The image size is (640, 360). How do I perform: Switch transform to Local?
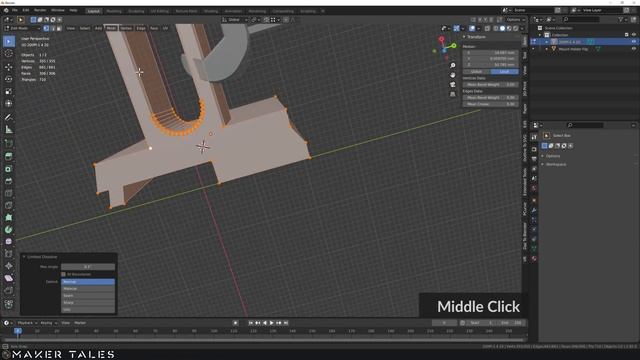[504, 71]
